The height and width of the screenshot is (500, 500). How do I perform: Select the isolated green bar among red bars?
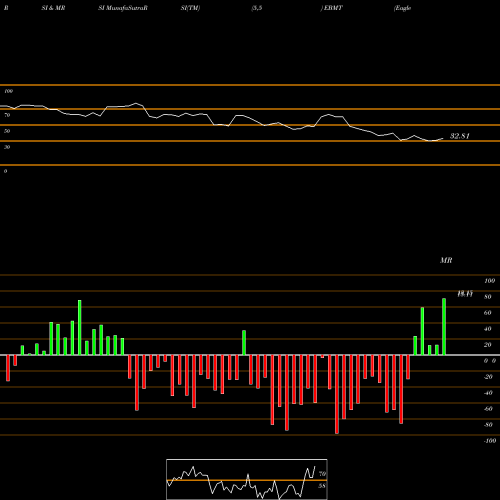pos(244,343)
